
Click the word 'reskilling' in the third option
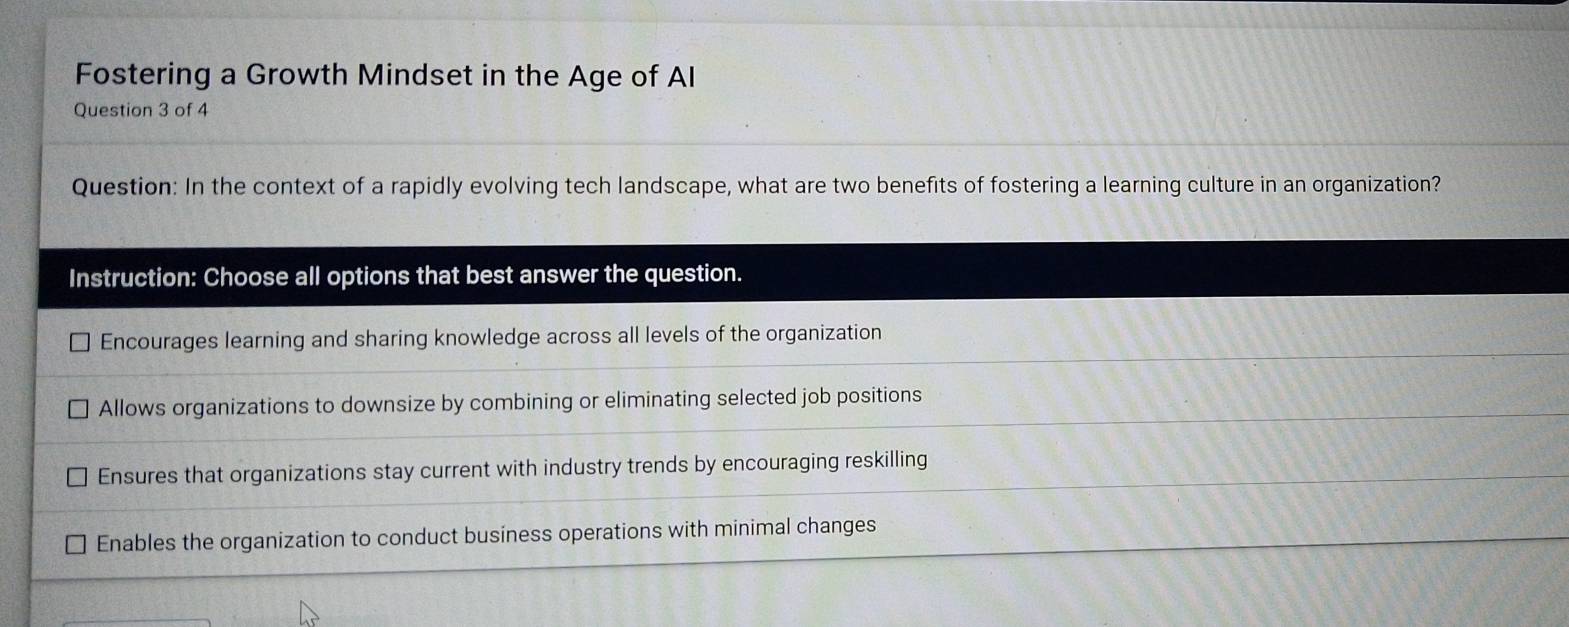pos(886,460)
